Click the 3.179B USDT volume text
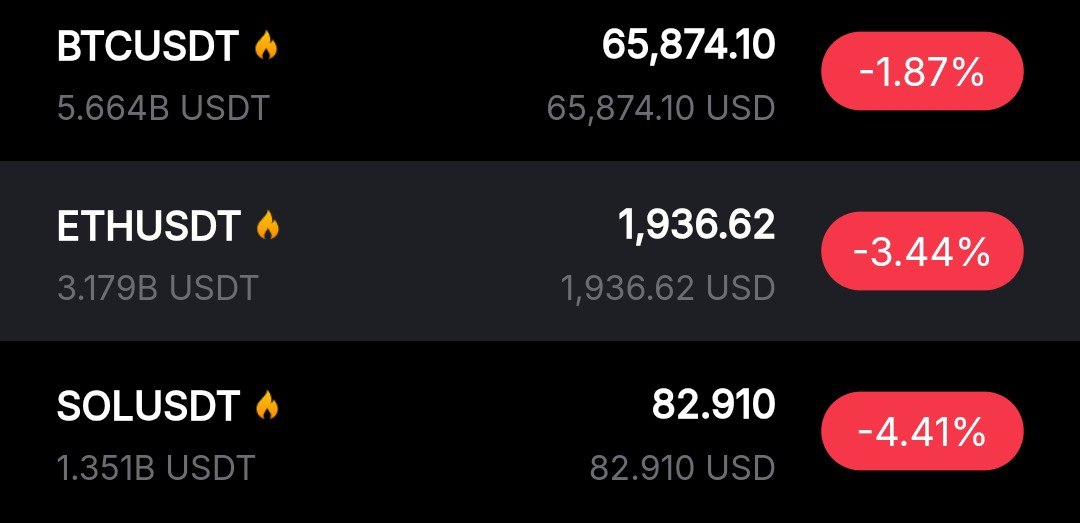Image resolution: width=1080 pixels, height=523 pixels. (x=158, y=287)
